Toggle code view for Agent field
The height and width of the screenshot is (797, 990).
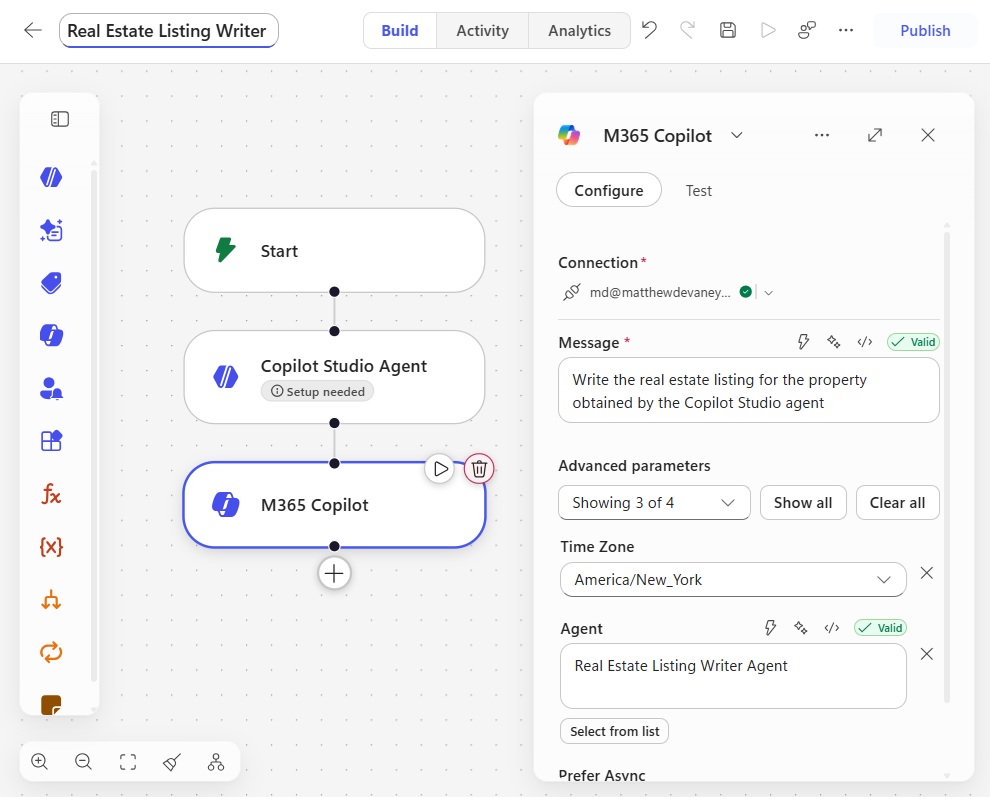click(832, 627)
